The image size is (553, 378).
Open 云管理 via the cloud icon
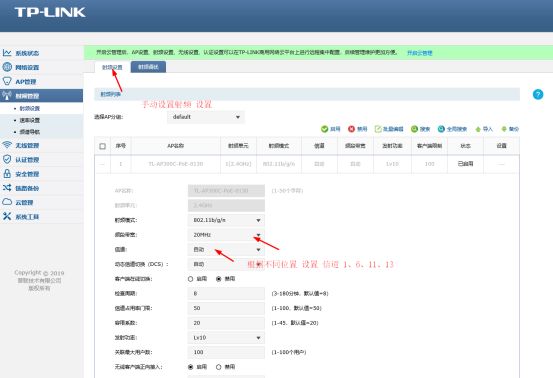point(7,202)
